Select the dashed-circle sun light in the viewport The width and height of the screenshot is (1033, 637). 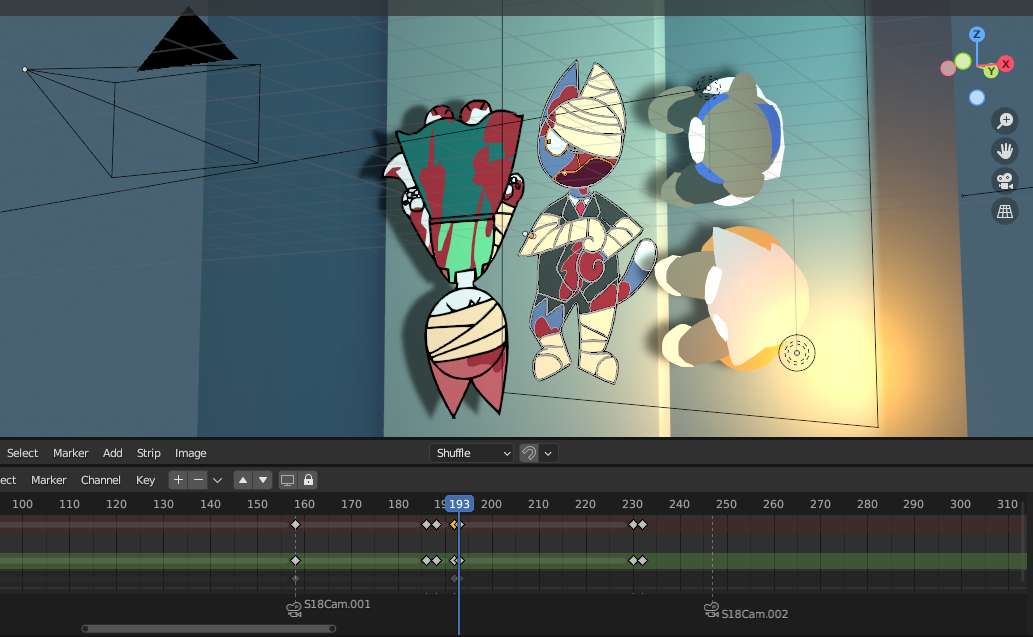(x=796, y=353)
